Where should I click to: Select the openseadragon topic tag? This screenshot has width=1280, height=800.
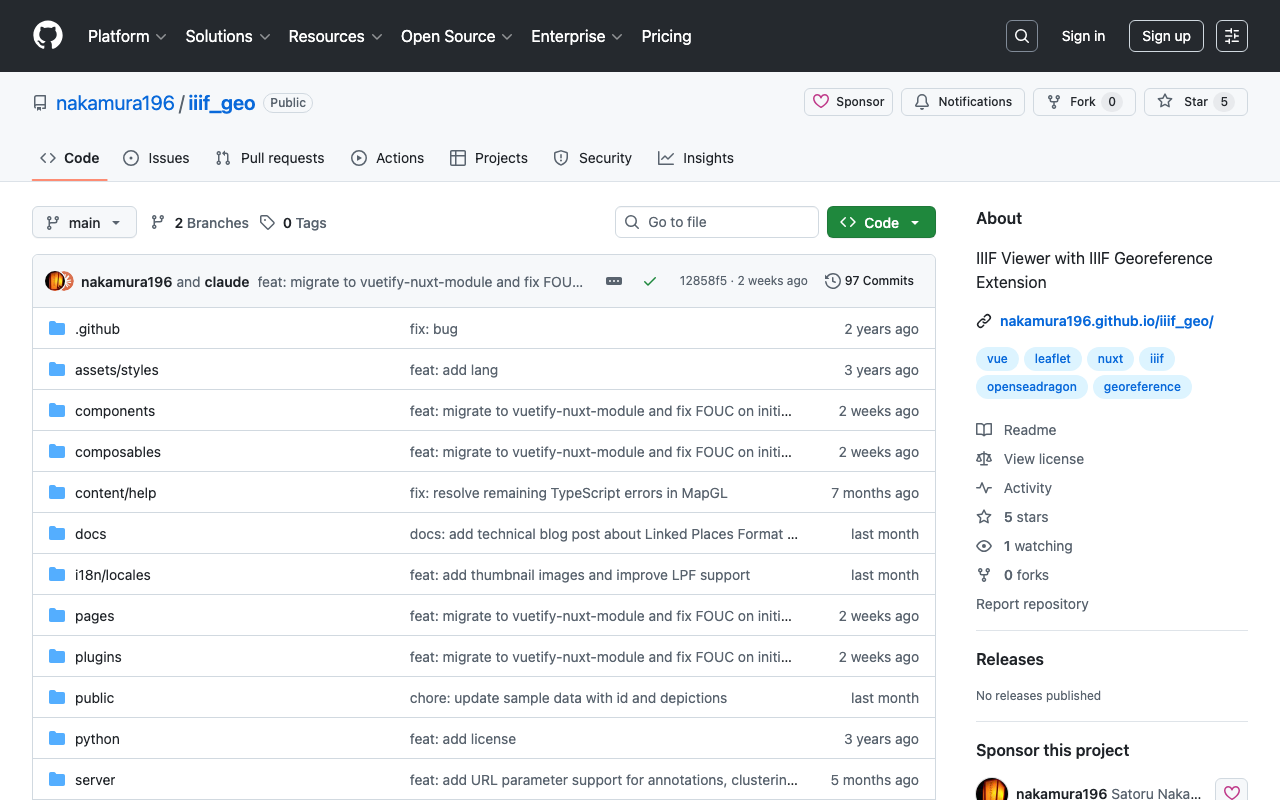coord(1031,387)
